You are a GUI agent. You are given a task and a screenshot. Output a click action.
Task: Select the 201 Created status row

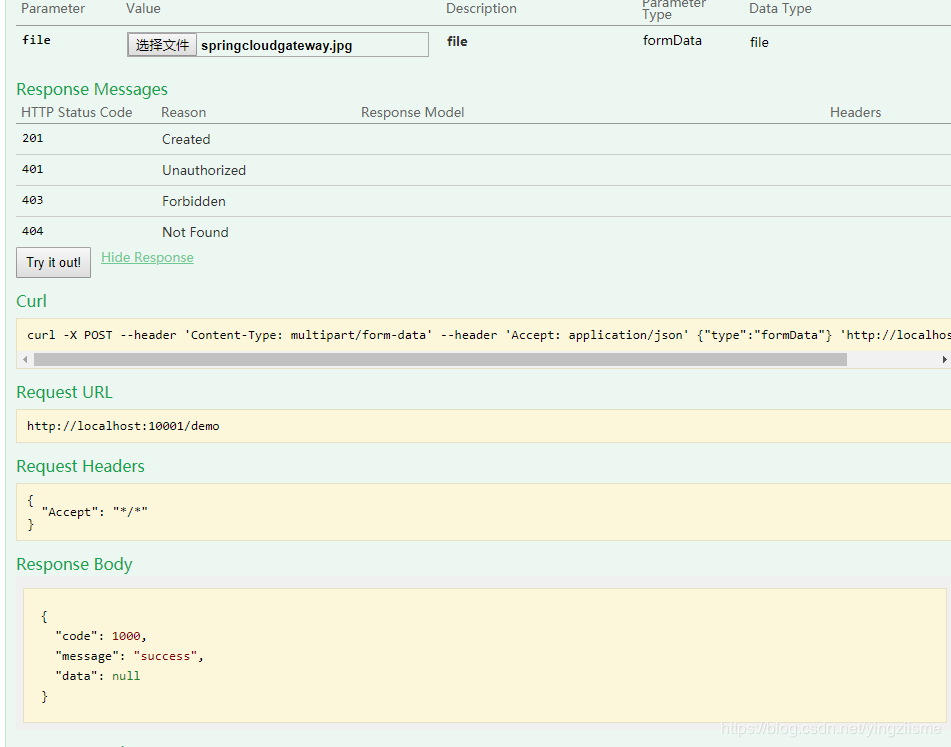pos(483,139)
